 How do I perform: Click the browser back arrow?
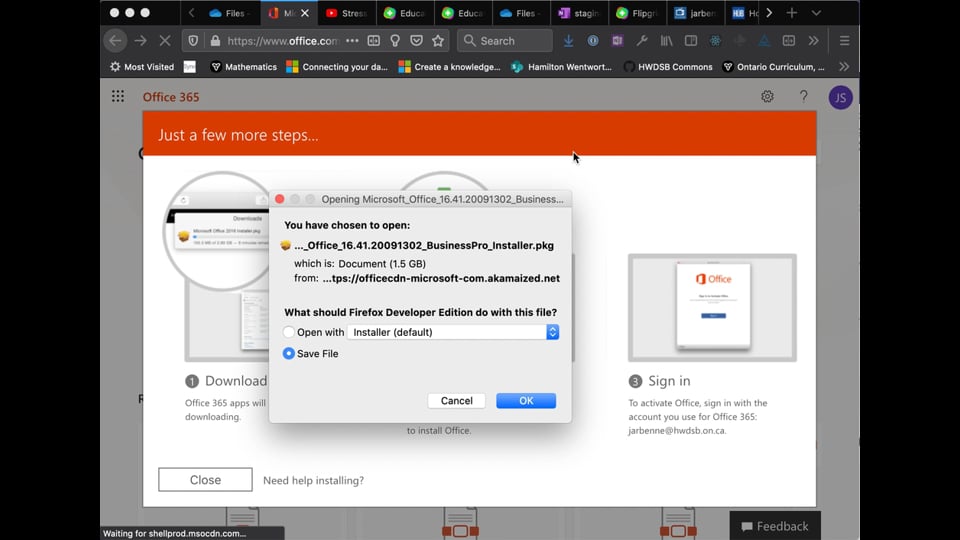click(x=115, y=41)
